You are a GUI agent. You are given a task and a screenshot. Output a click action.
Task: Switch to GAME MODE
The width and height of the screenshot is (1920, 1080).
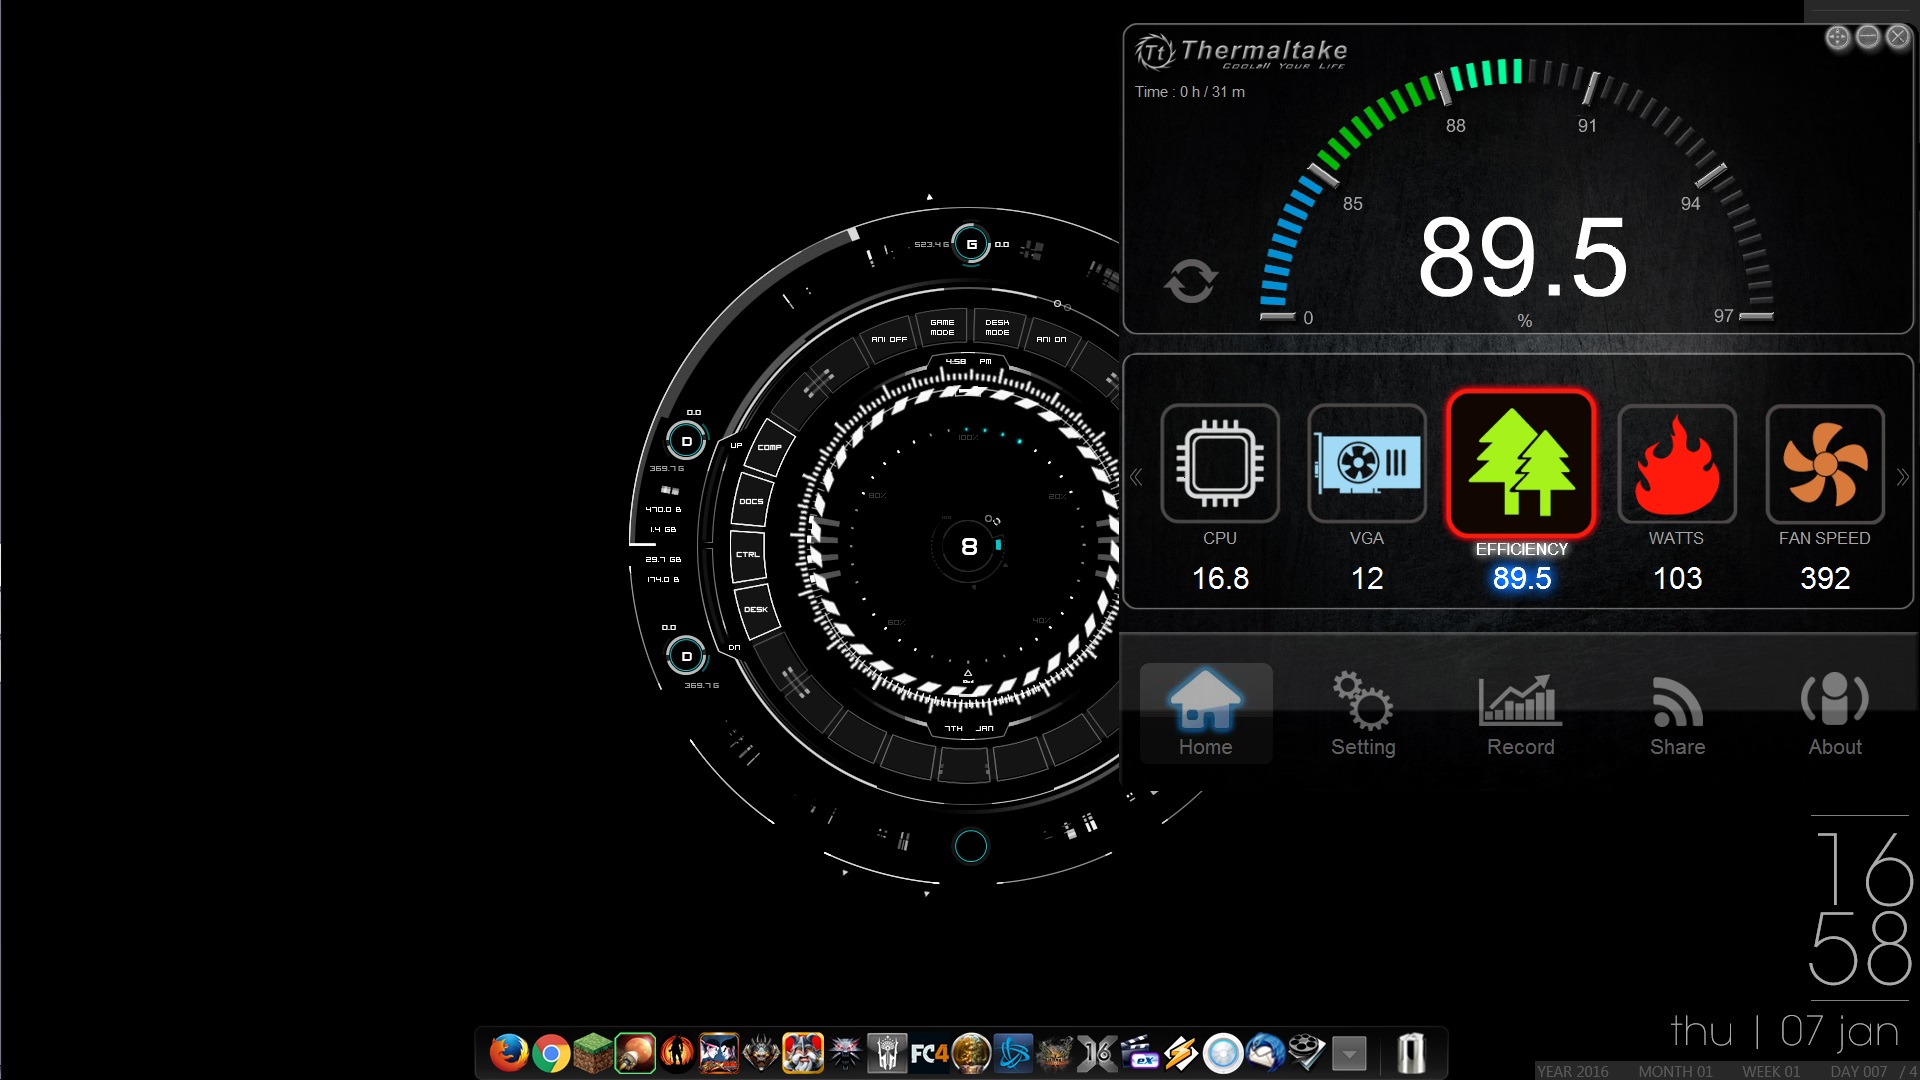point(942,328)
